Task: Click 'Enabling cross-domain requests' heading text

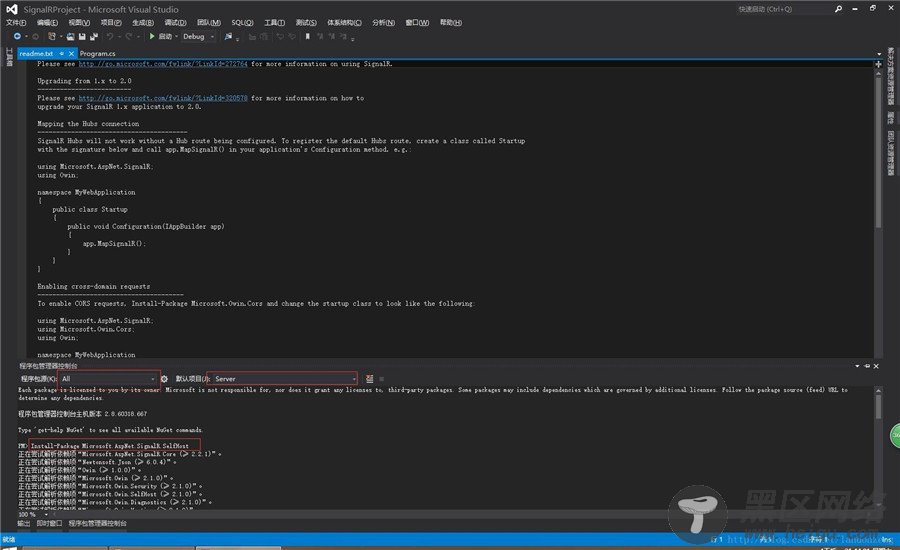Action: [94, 286]
